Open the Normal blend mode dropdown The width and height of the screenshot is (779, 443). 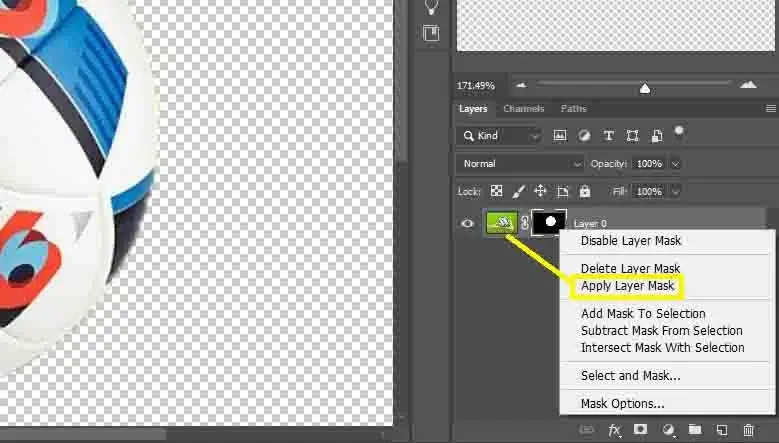click(520, 164)
